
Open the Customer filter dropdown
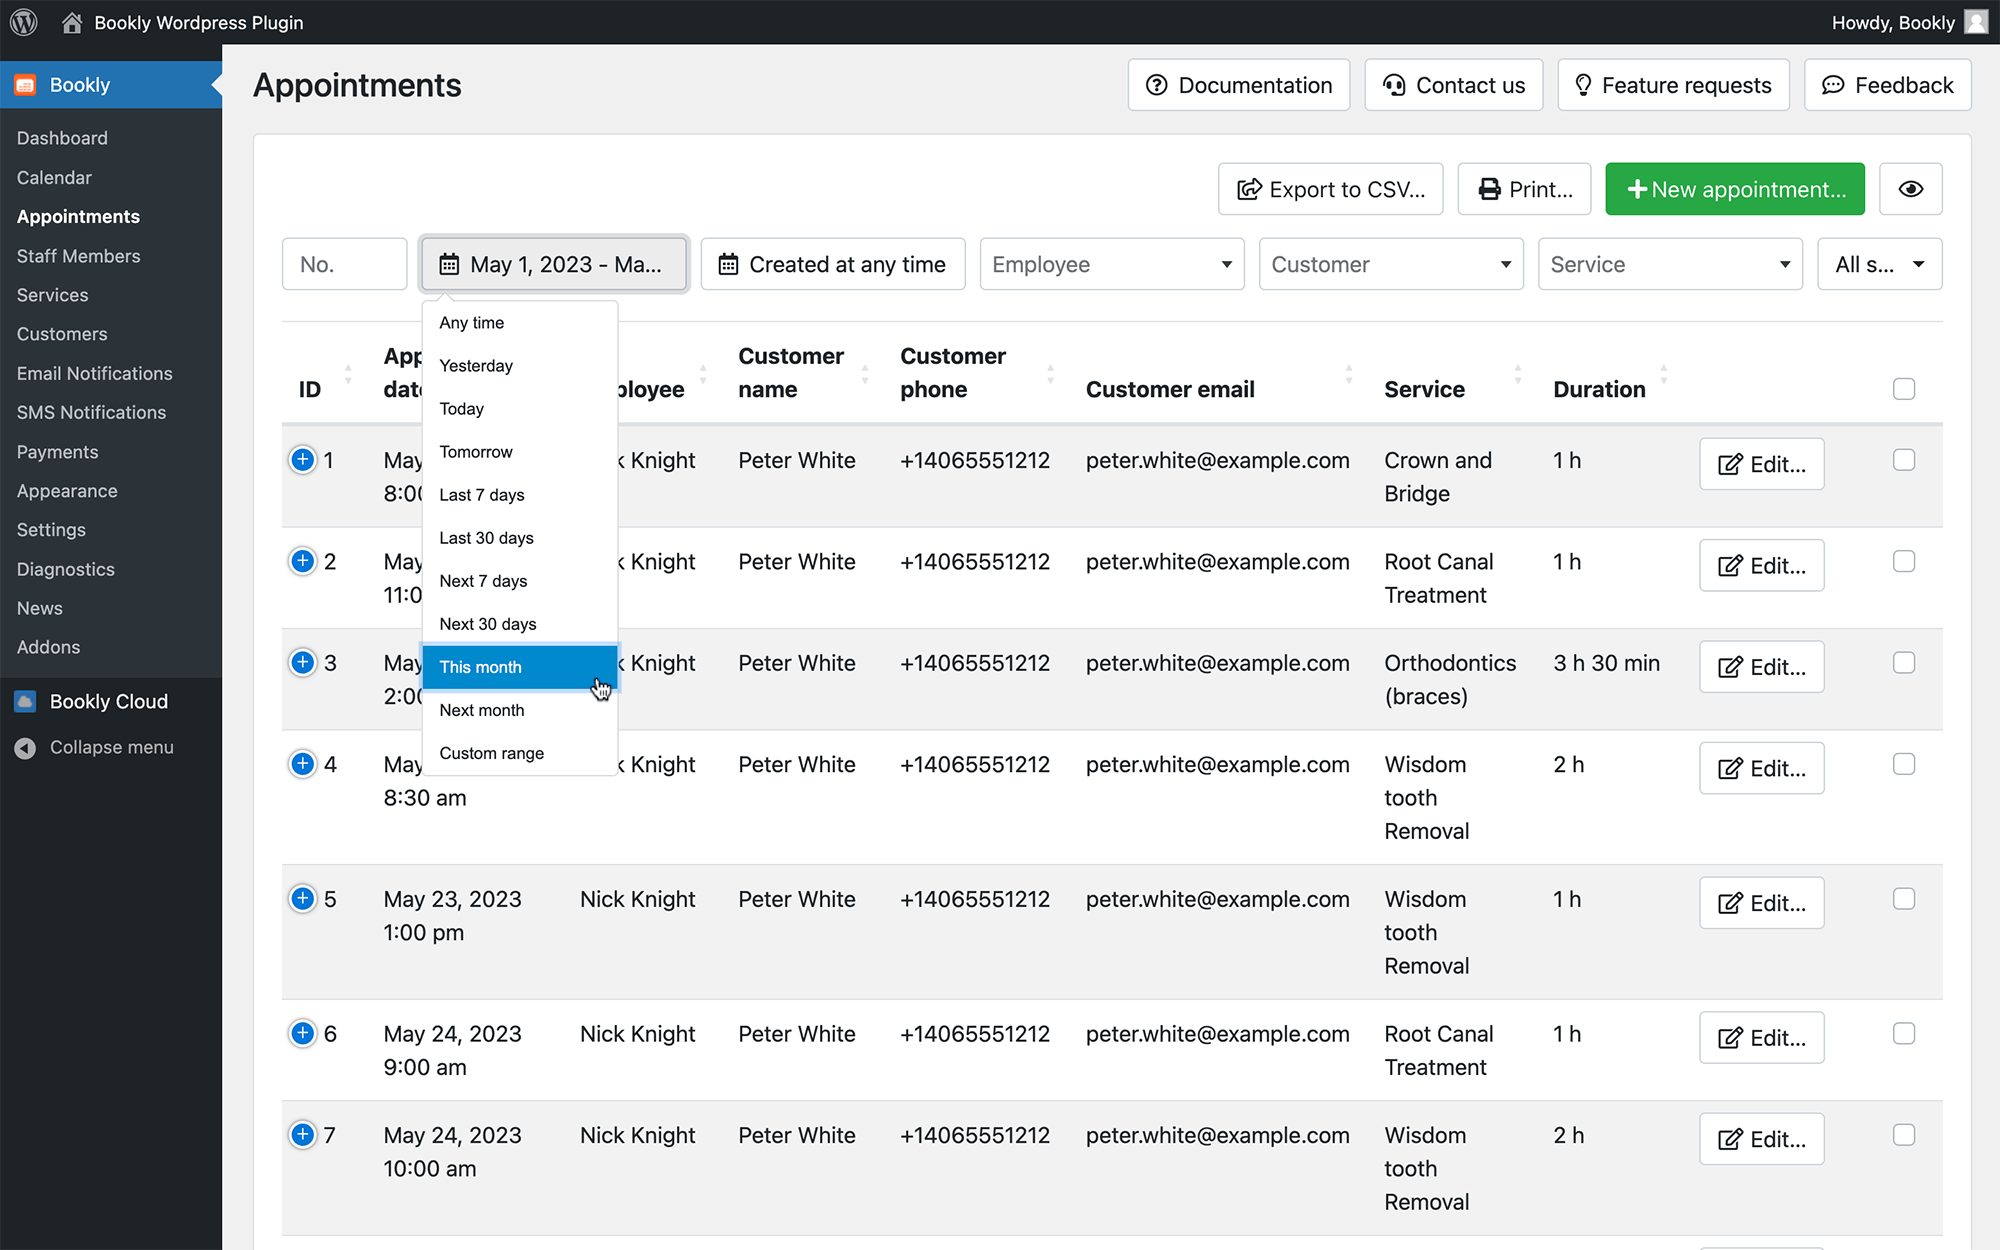1391,264
